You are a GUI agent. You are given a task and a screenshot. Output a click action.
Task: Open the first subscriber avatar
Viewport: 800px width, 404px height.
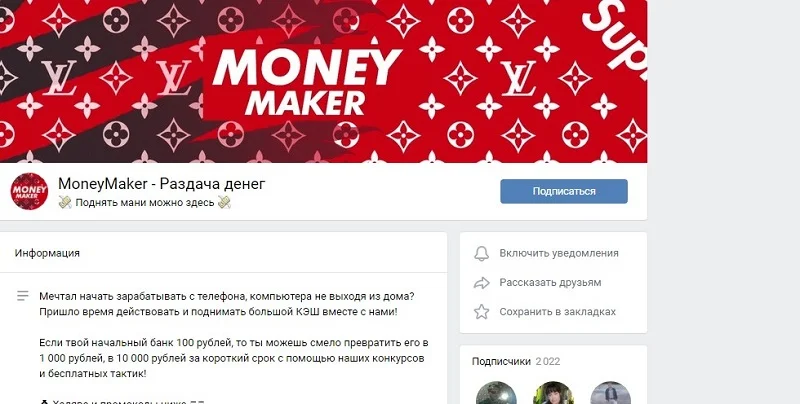click(x=496, y=393)
